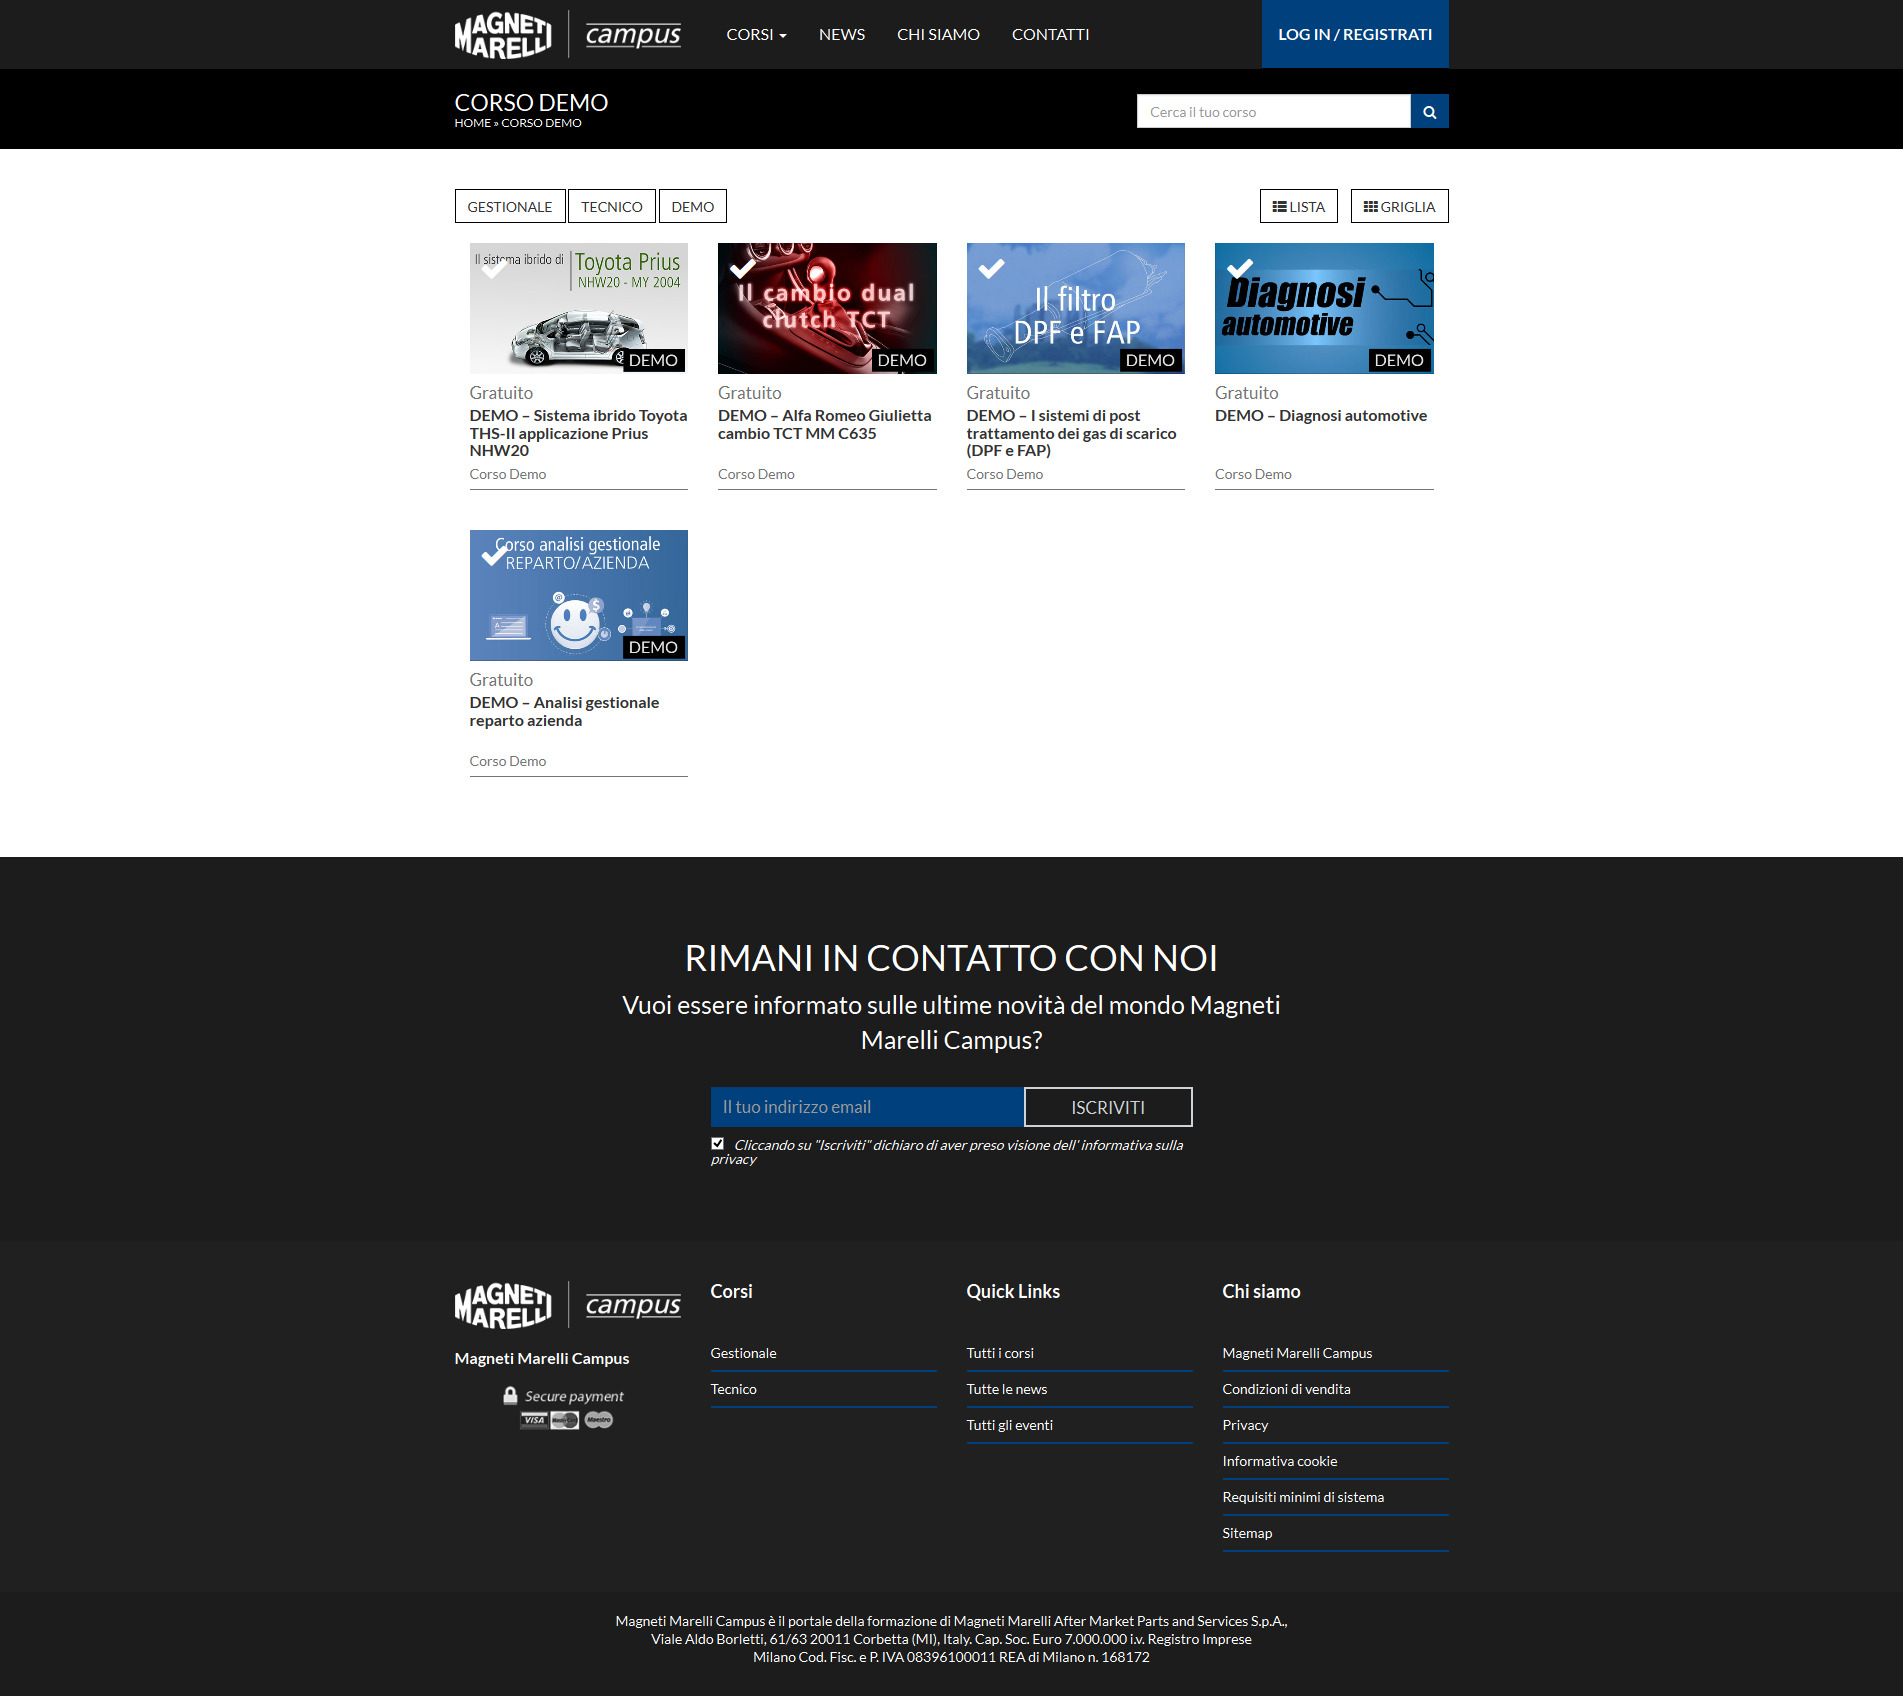Click the Magneti Marelli footer logo

click(503, 1306)
